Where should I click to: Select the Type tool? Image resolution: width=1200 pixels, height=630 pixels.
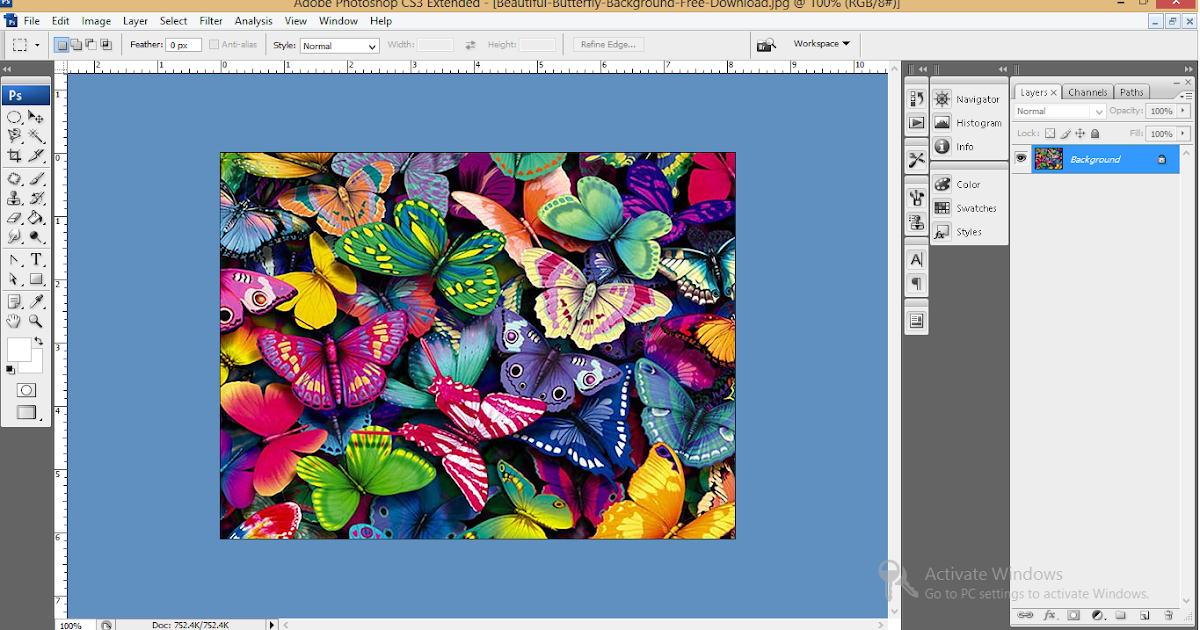[35, 259]
